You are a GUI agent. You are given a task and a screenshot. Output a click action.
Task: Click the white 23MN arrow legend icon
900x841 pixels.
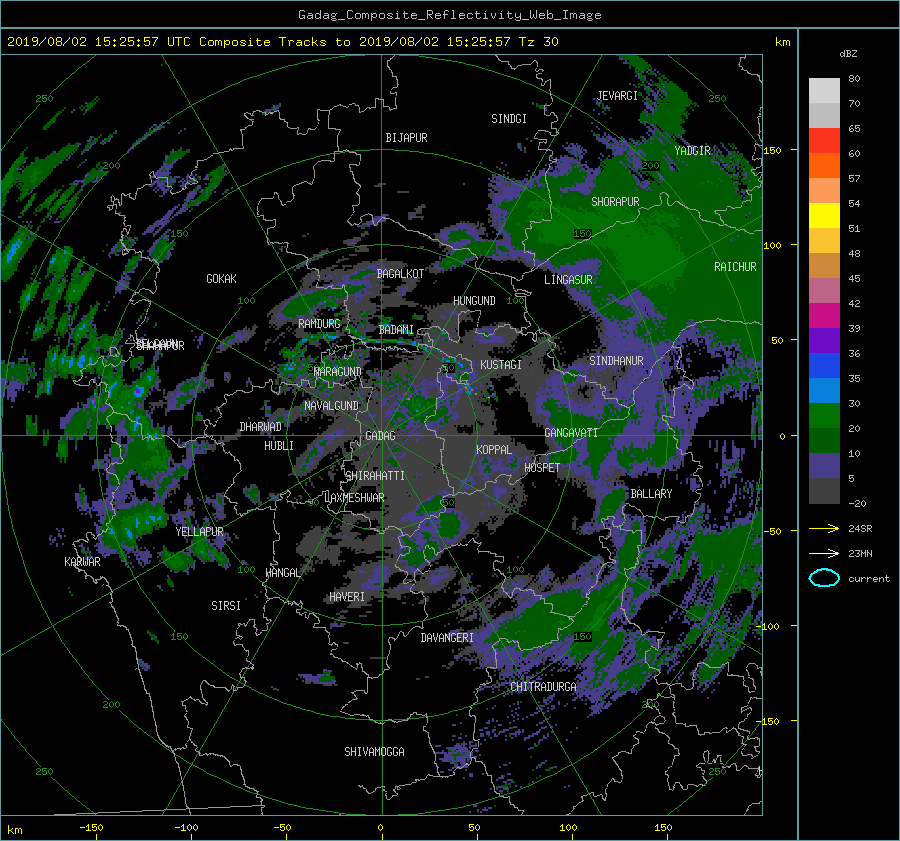tap(824, 553)
